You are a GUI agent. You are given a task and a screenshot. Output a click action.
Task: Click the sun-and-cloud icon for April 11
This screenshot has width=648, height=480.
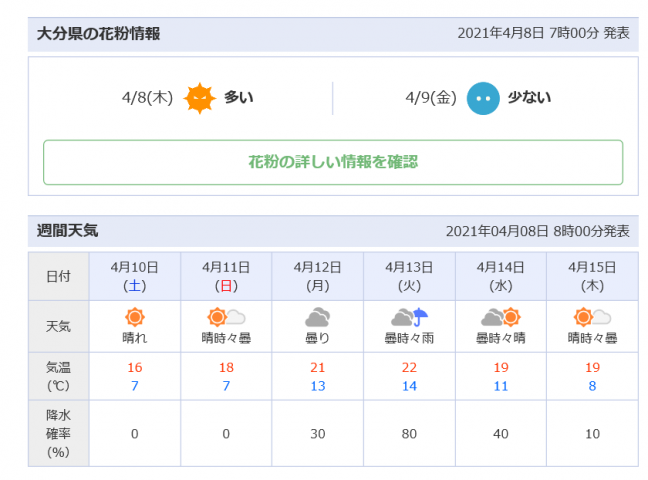coord(225,318)
